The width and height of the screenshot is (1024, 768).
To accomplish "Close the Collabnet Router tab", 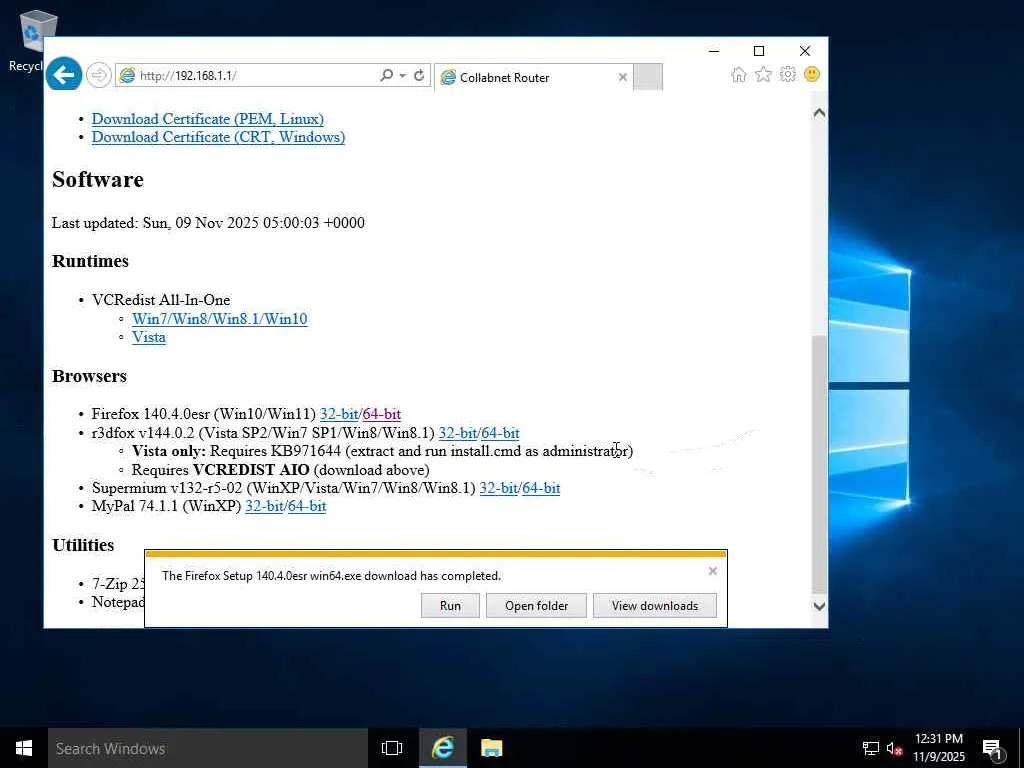I will point(622,77).
